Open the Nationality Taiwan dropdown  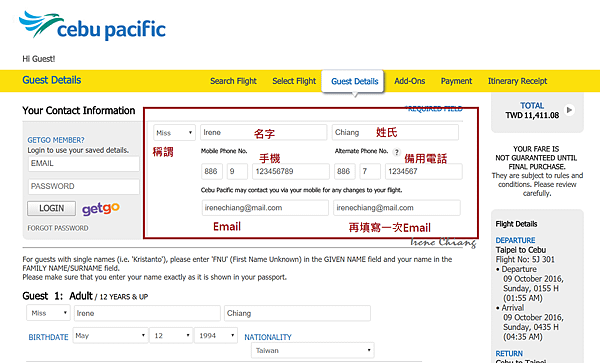coord(313,350)
